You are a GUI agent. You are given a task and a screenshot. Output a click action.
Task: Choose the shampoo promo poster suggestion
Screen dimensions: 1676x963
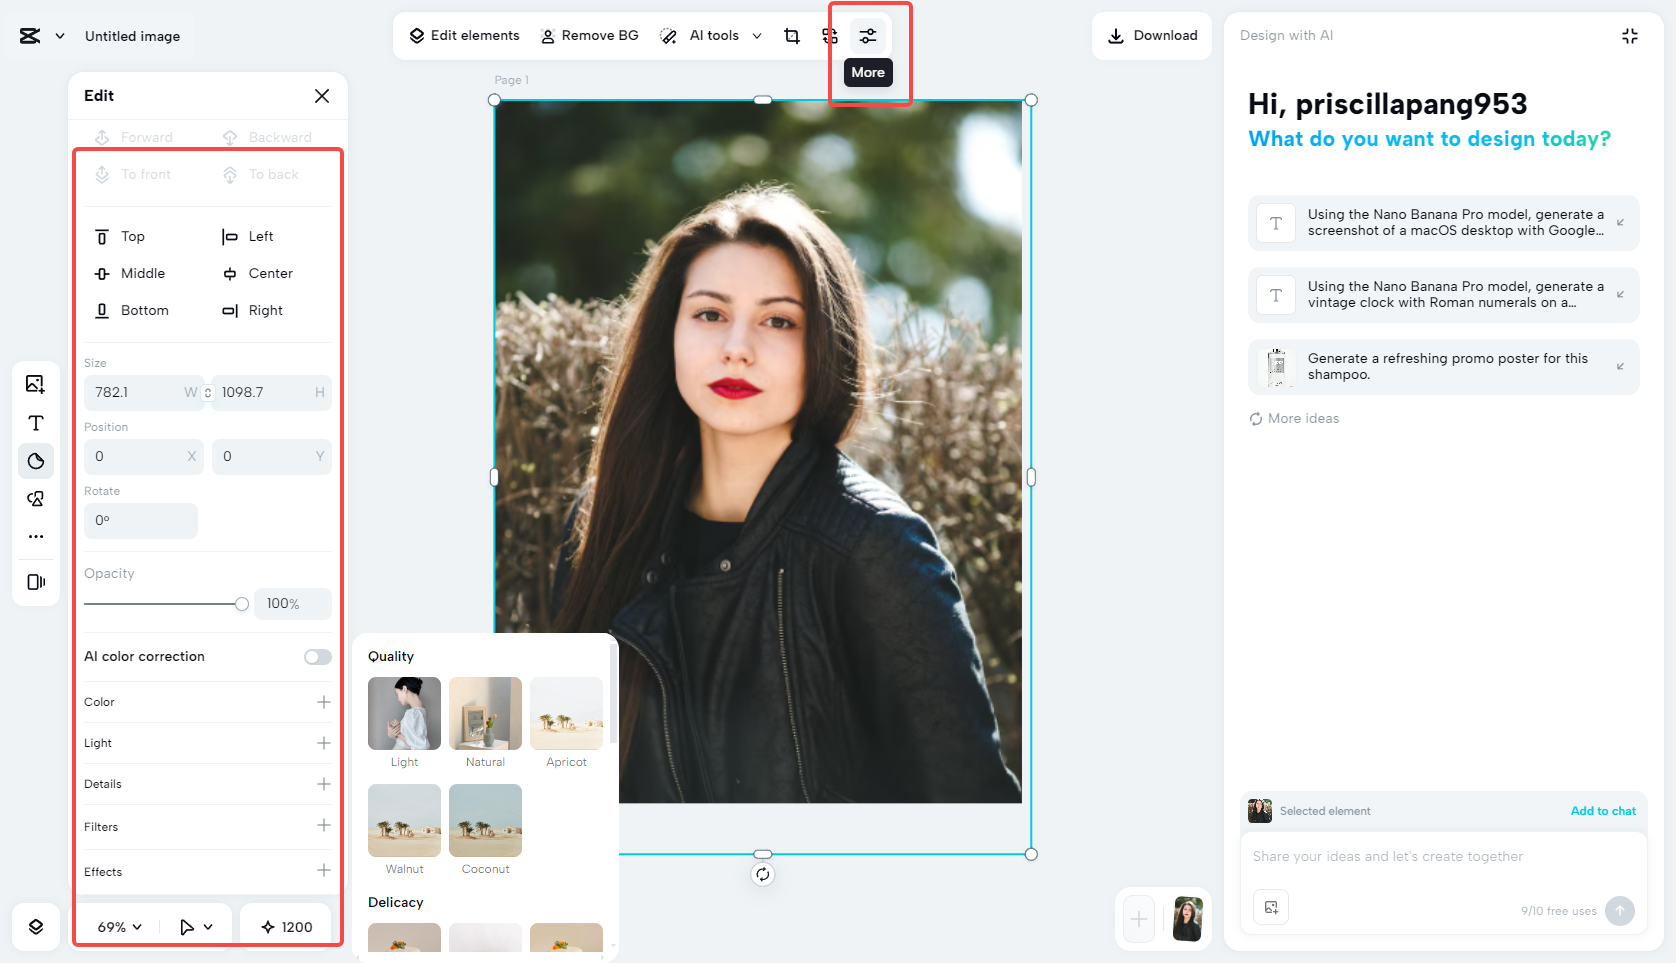tap(1443, 367)
